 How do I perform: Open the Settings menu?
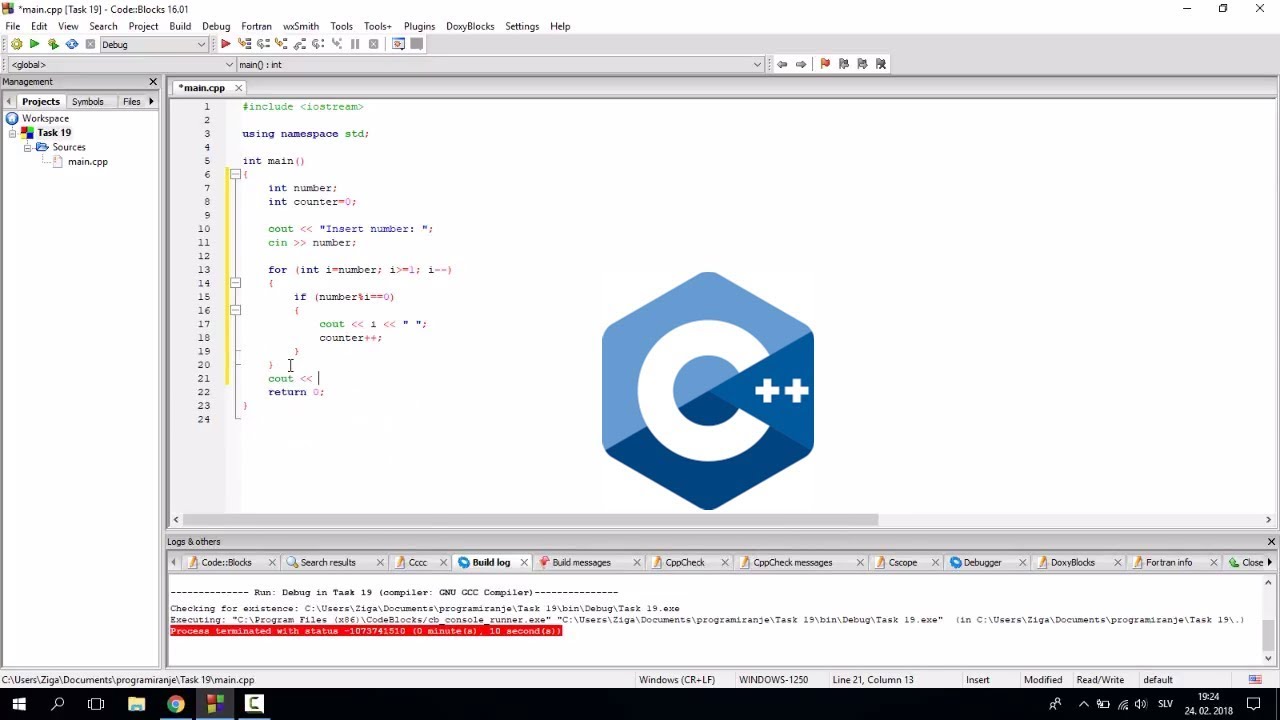[x=522, y=26]
